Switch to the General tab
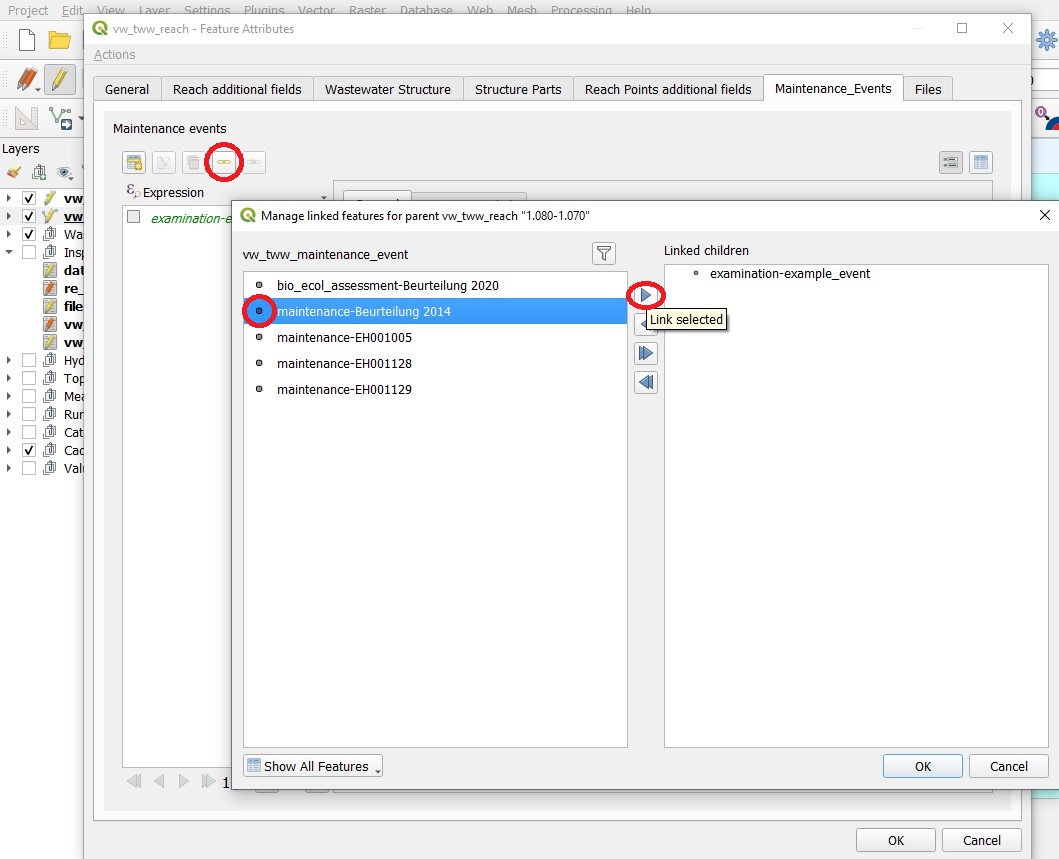Screen dimensions: 1059x859 click(x=127, y=89)
